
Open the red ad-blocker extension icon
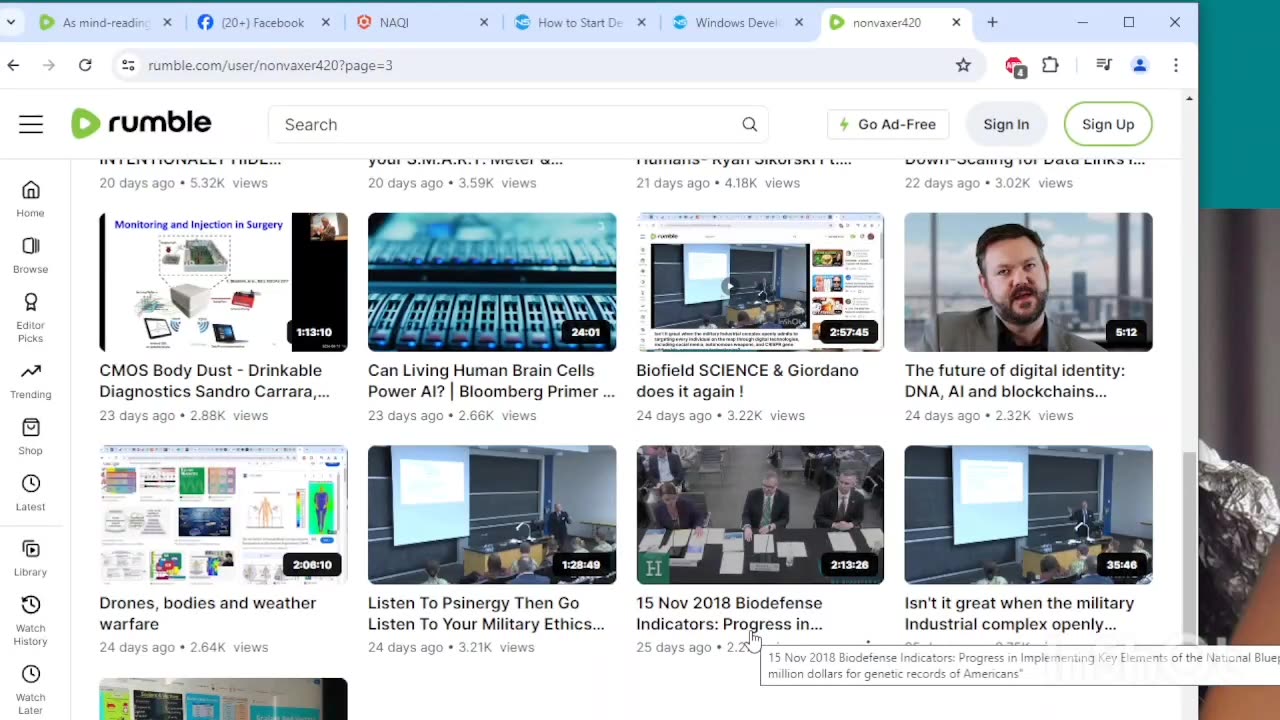(1014, 66)
